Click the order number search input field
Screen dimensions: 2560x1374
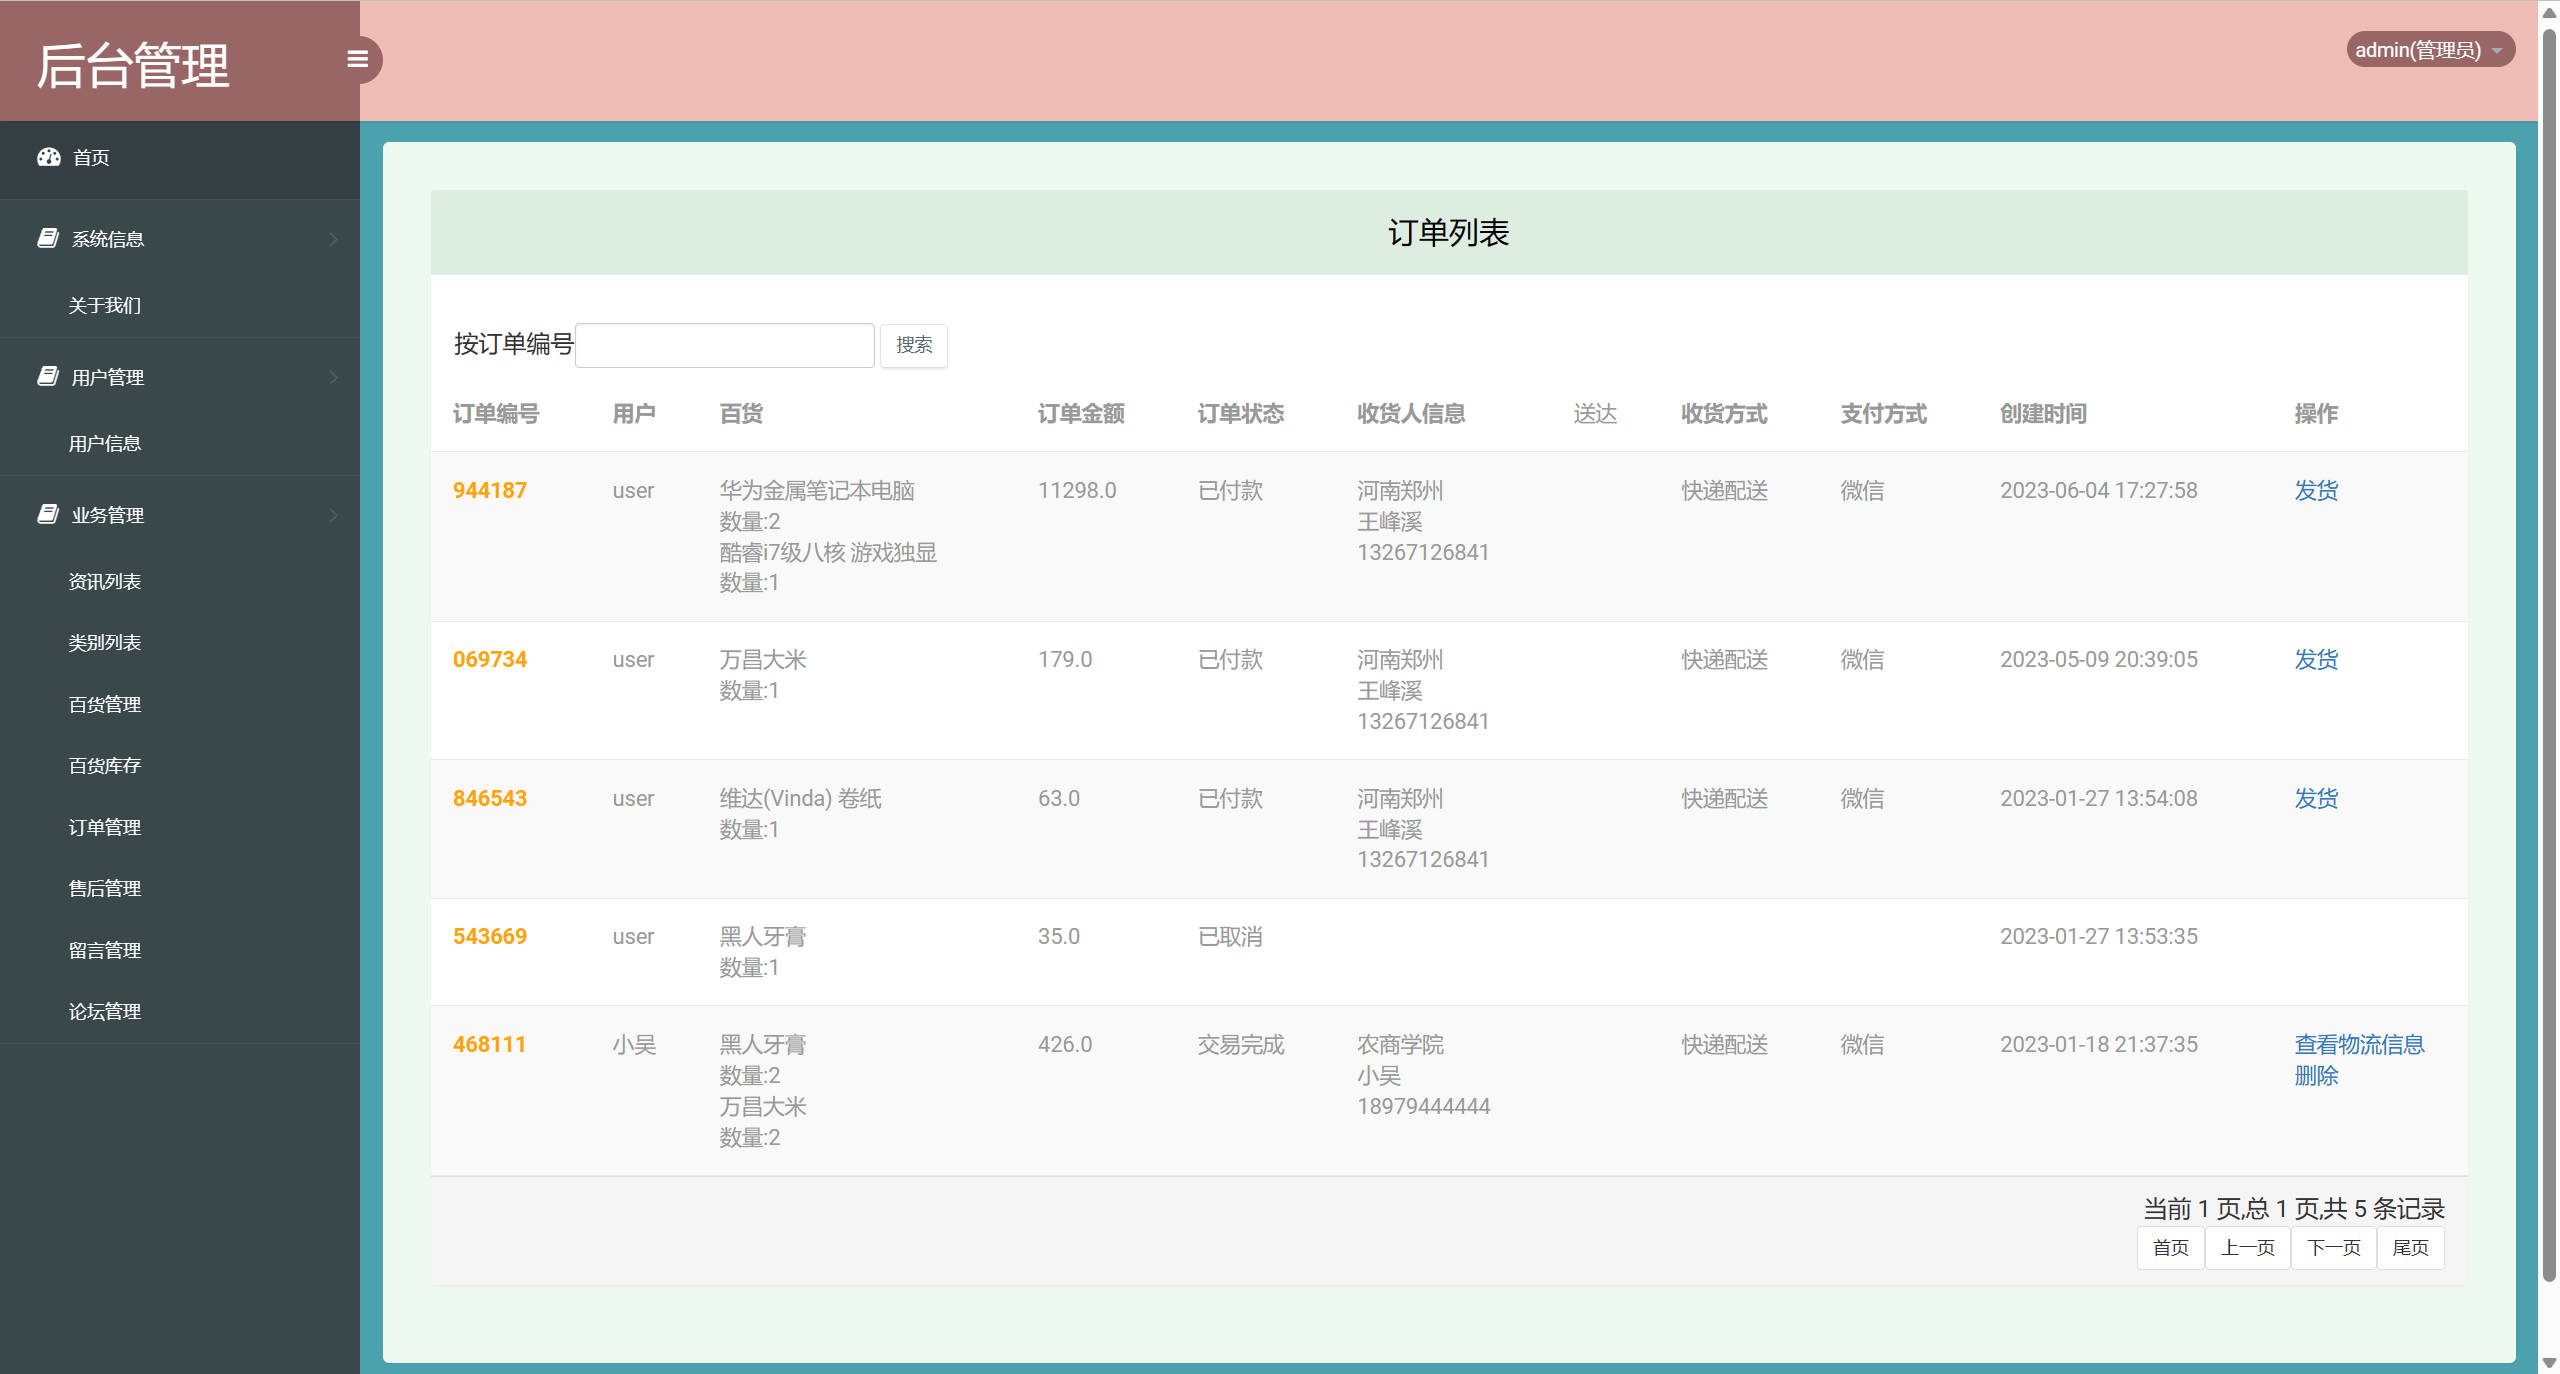(x=723, y=344)
